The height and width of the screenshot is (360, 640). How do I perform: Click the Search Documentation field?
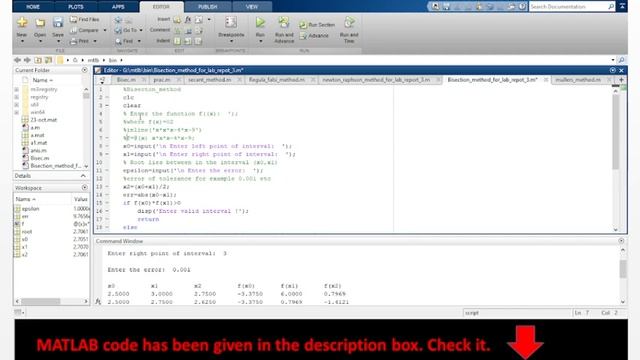pyautogui.click(x=568, y=7)
